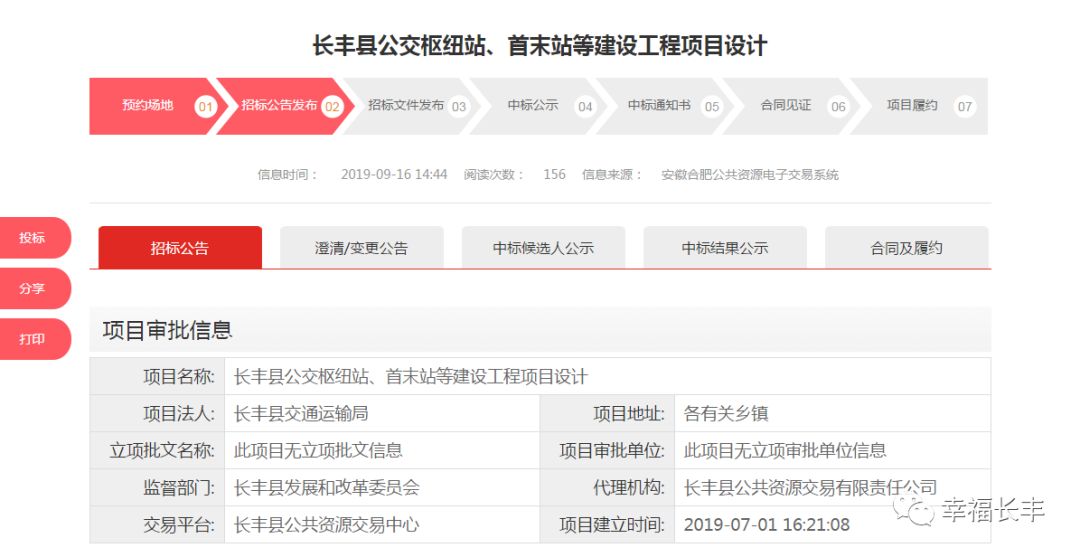Click the value 长丰县公共资源交易中心
This screenshot has width=1080, height=557.
pos(326,525)
